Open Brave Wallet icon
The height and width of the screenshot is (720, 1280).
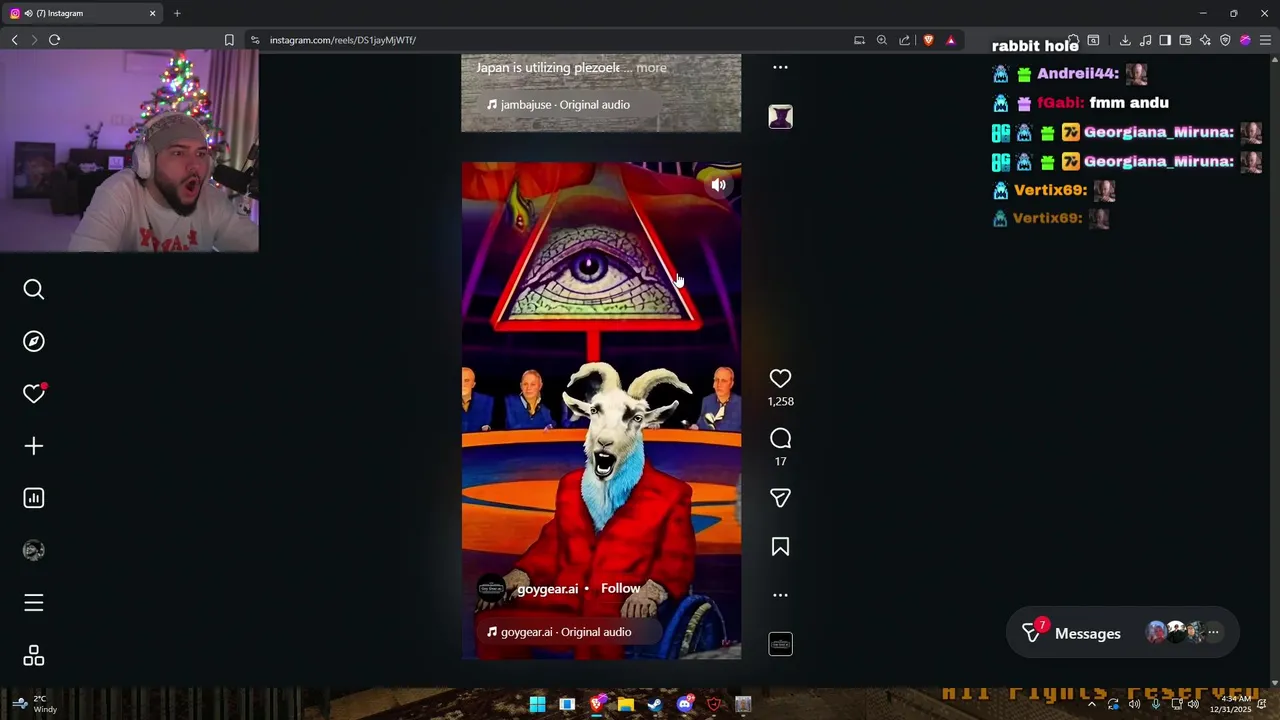pos(1185,40)
